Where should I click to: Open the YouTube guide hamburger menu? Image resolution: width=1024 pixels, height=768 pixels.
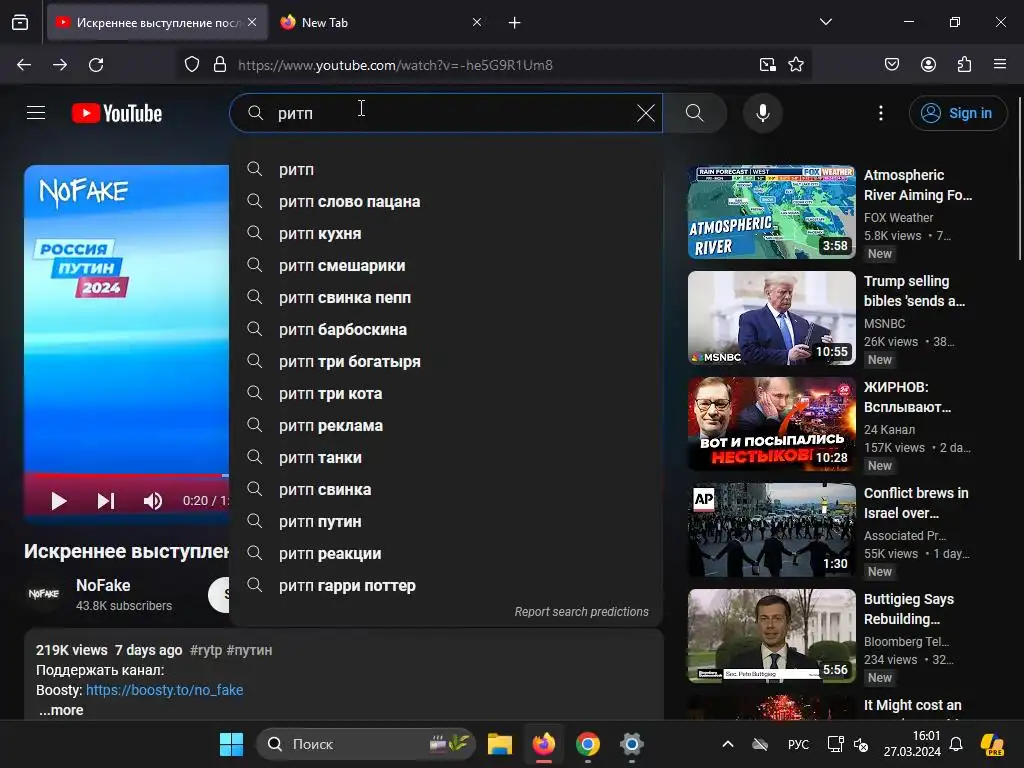[36, 113]
